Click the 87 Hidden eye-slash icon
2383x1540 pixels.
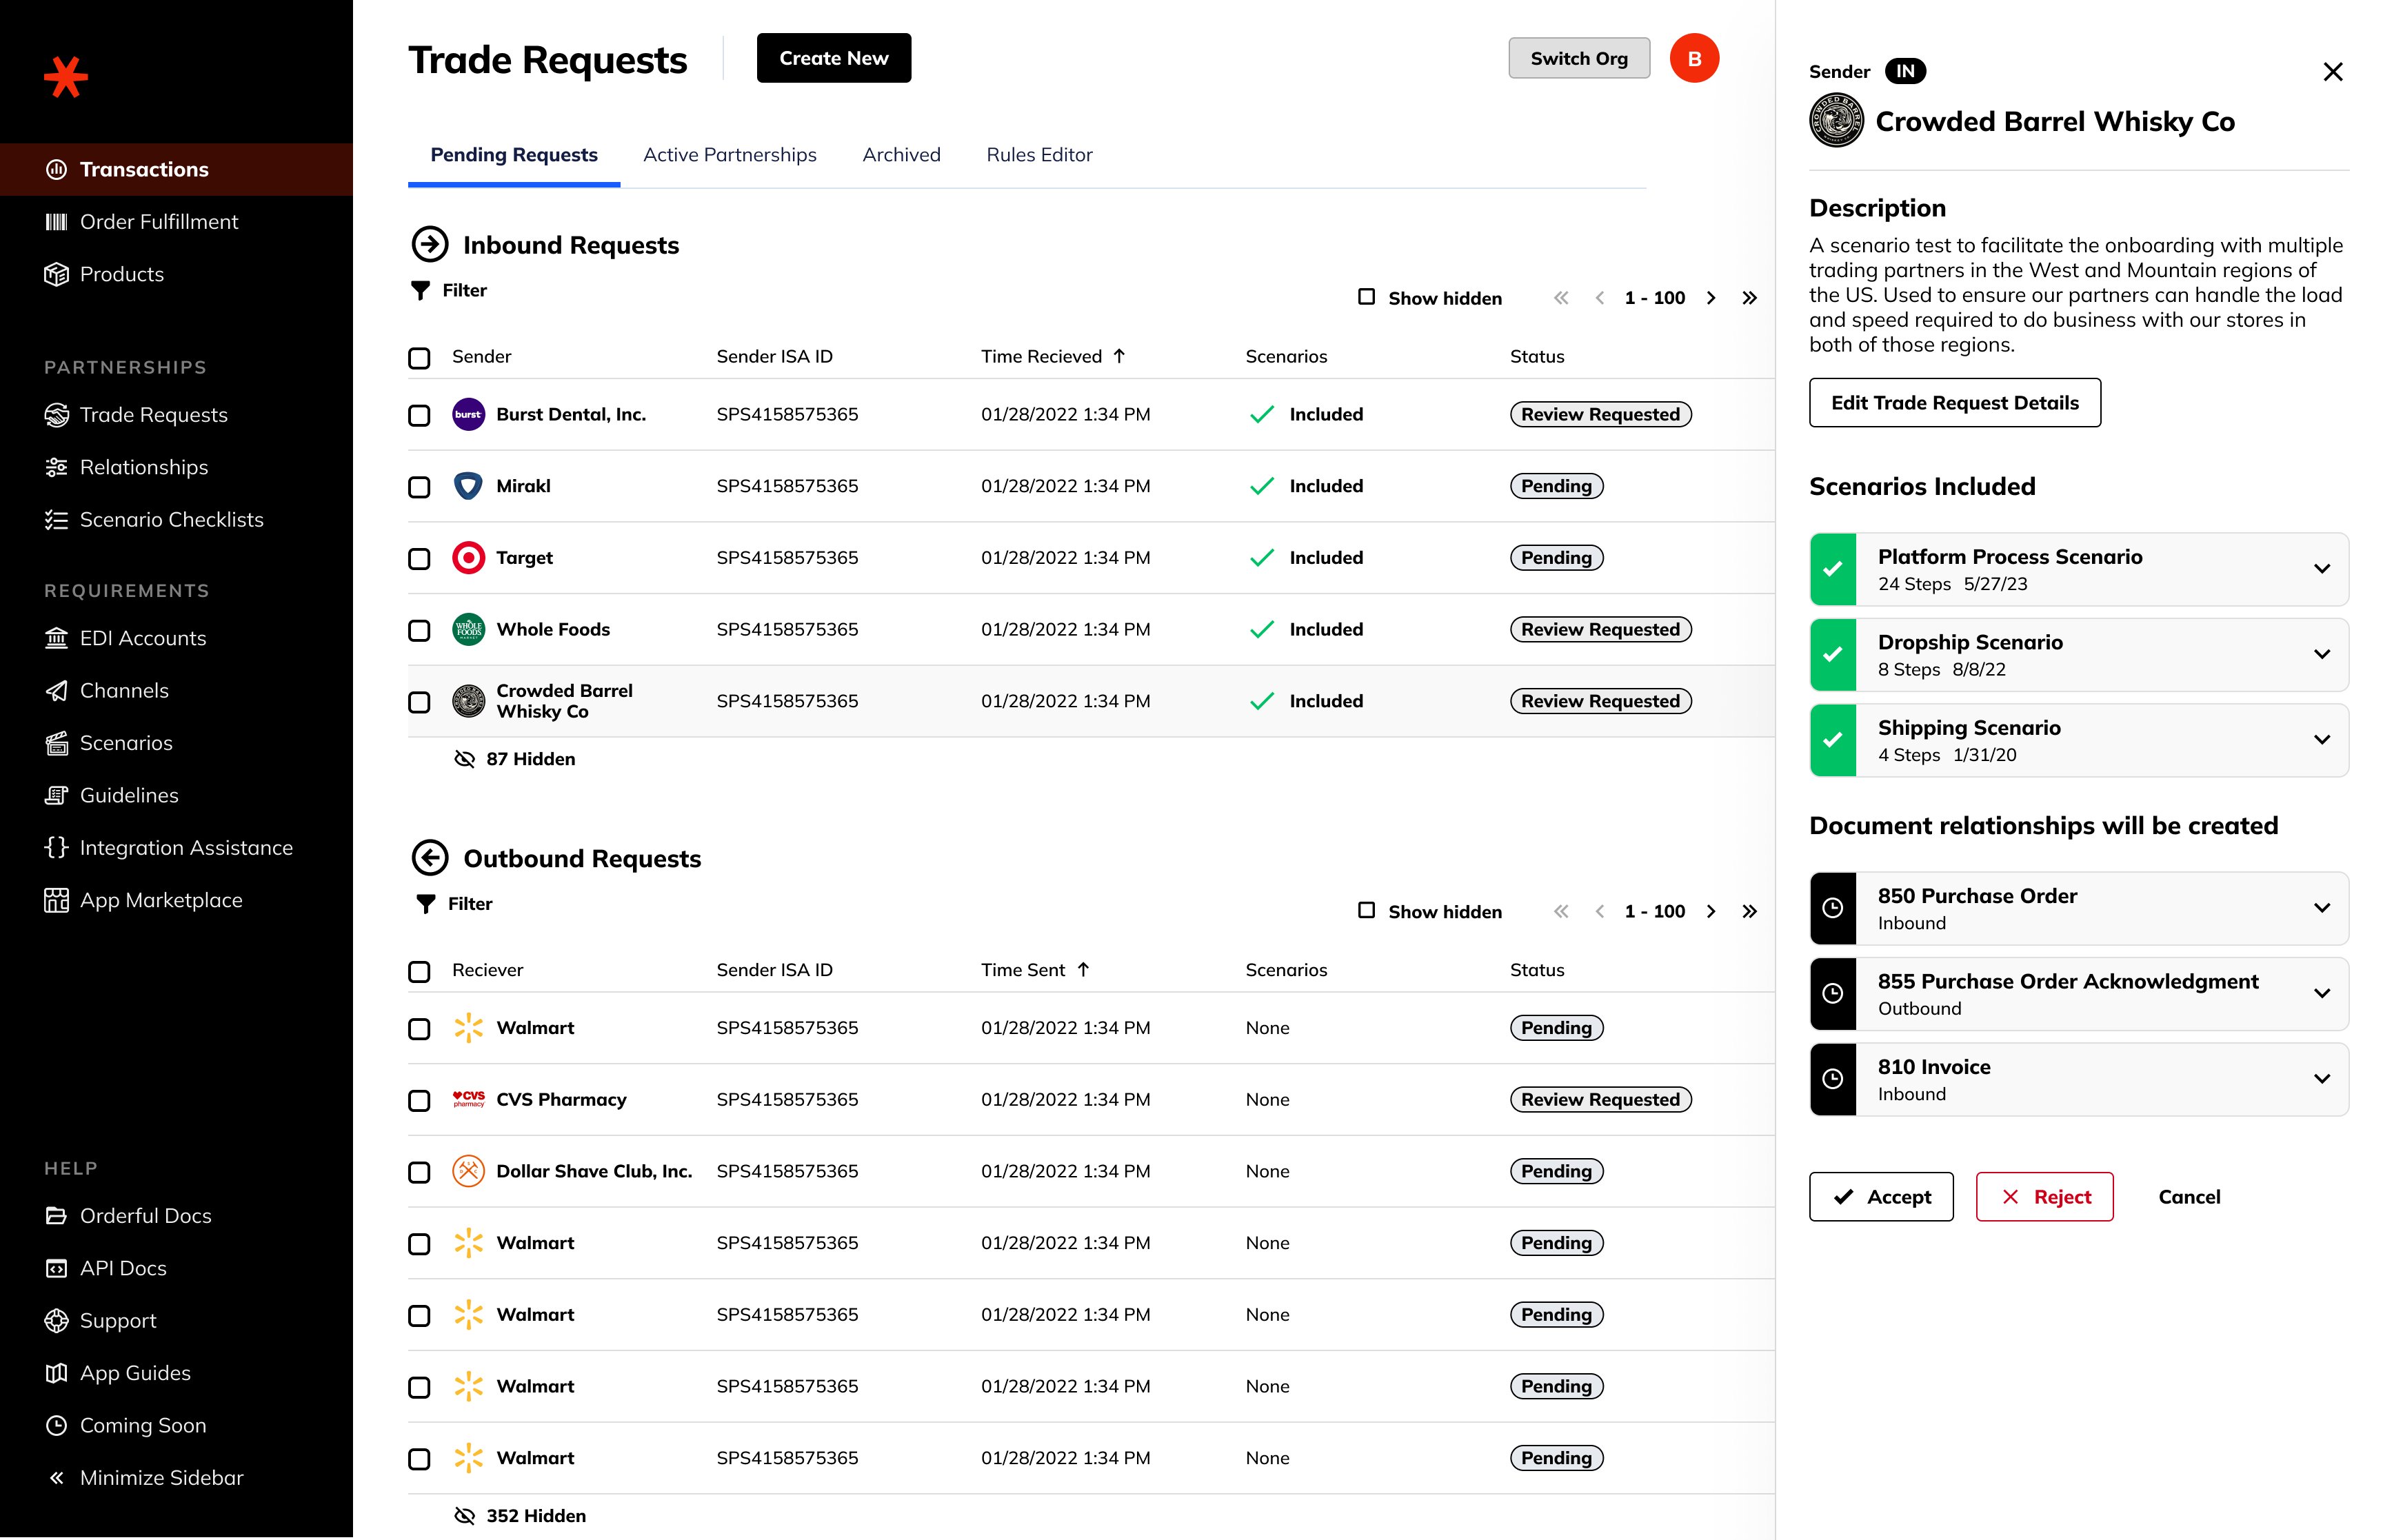pyautogui.click(x=464, y=759)
